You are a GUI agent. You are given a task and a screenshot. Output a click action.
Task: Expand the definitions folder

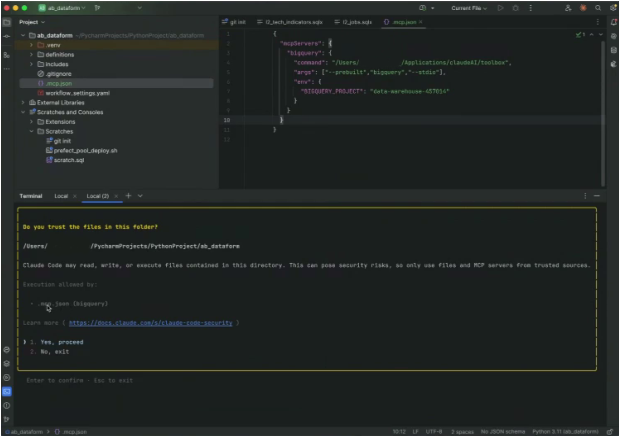[x=32, y=54]
